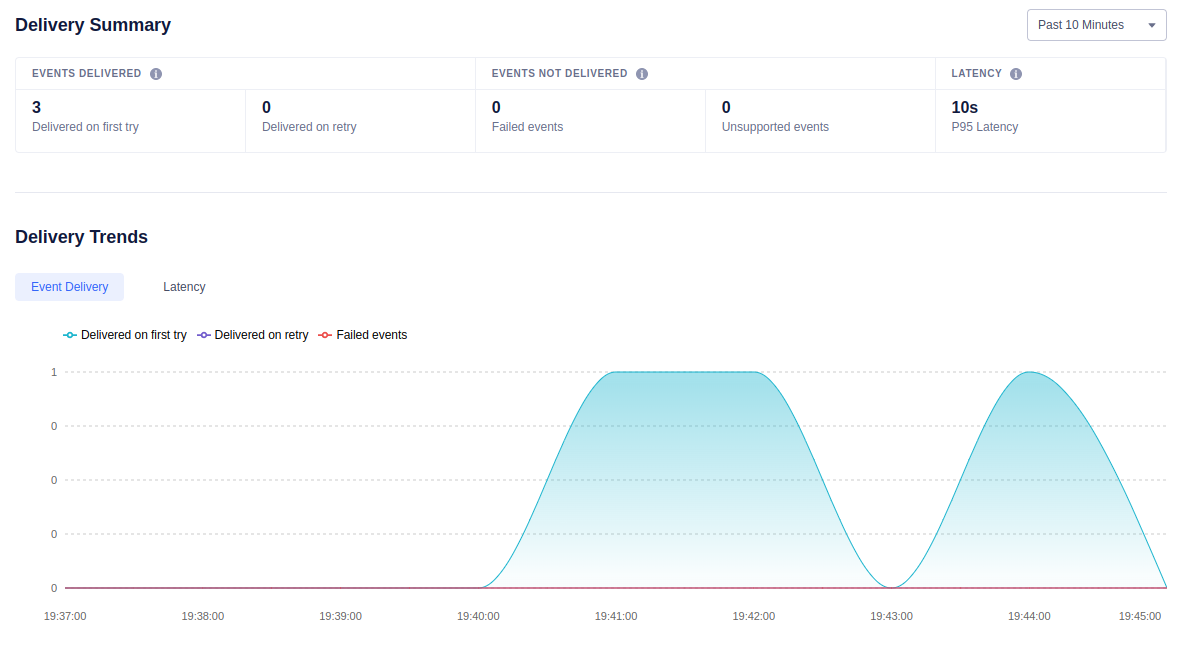Click the red Failed events legend marker
This screenshot has width=1189, height=650.
coord(324,335)
